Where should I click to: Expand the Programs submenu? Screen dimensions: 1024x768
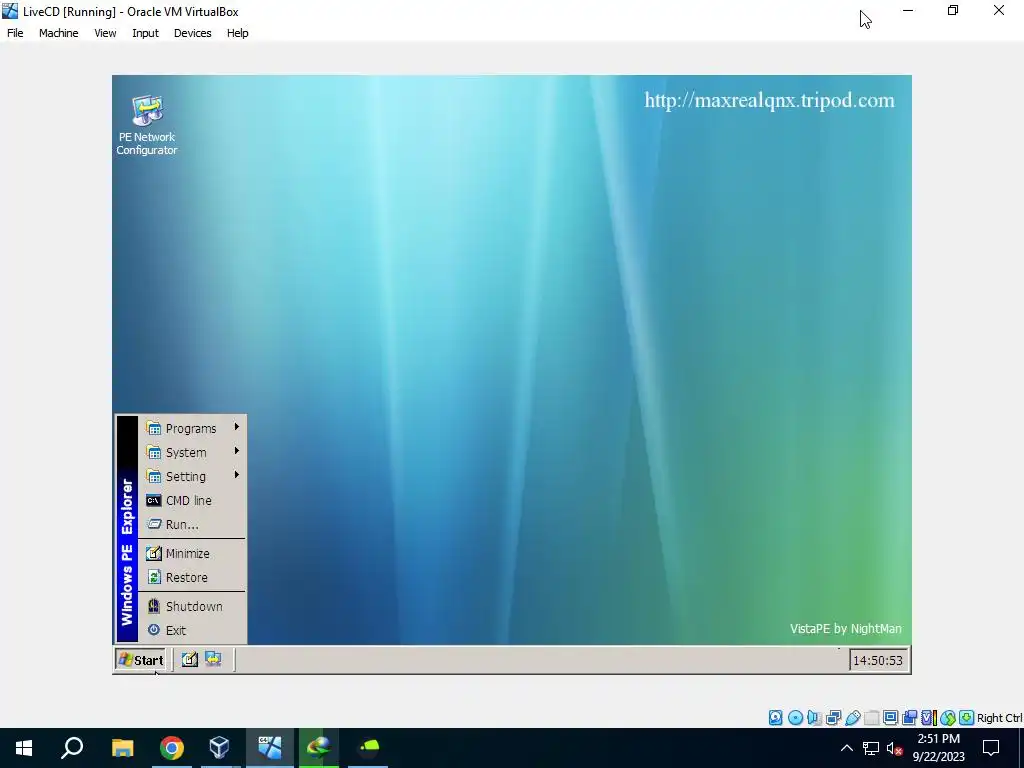pyautogui.click(x=193, y=428)
